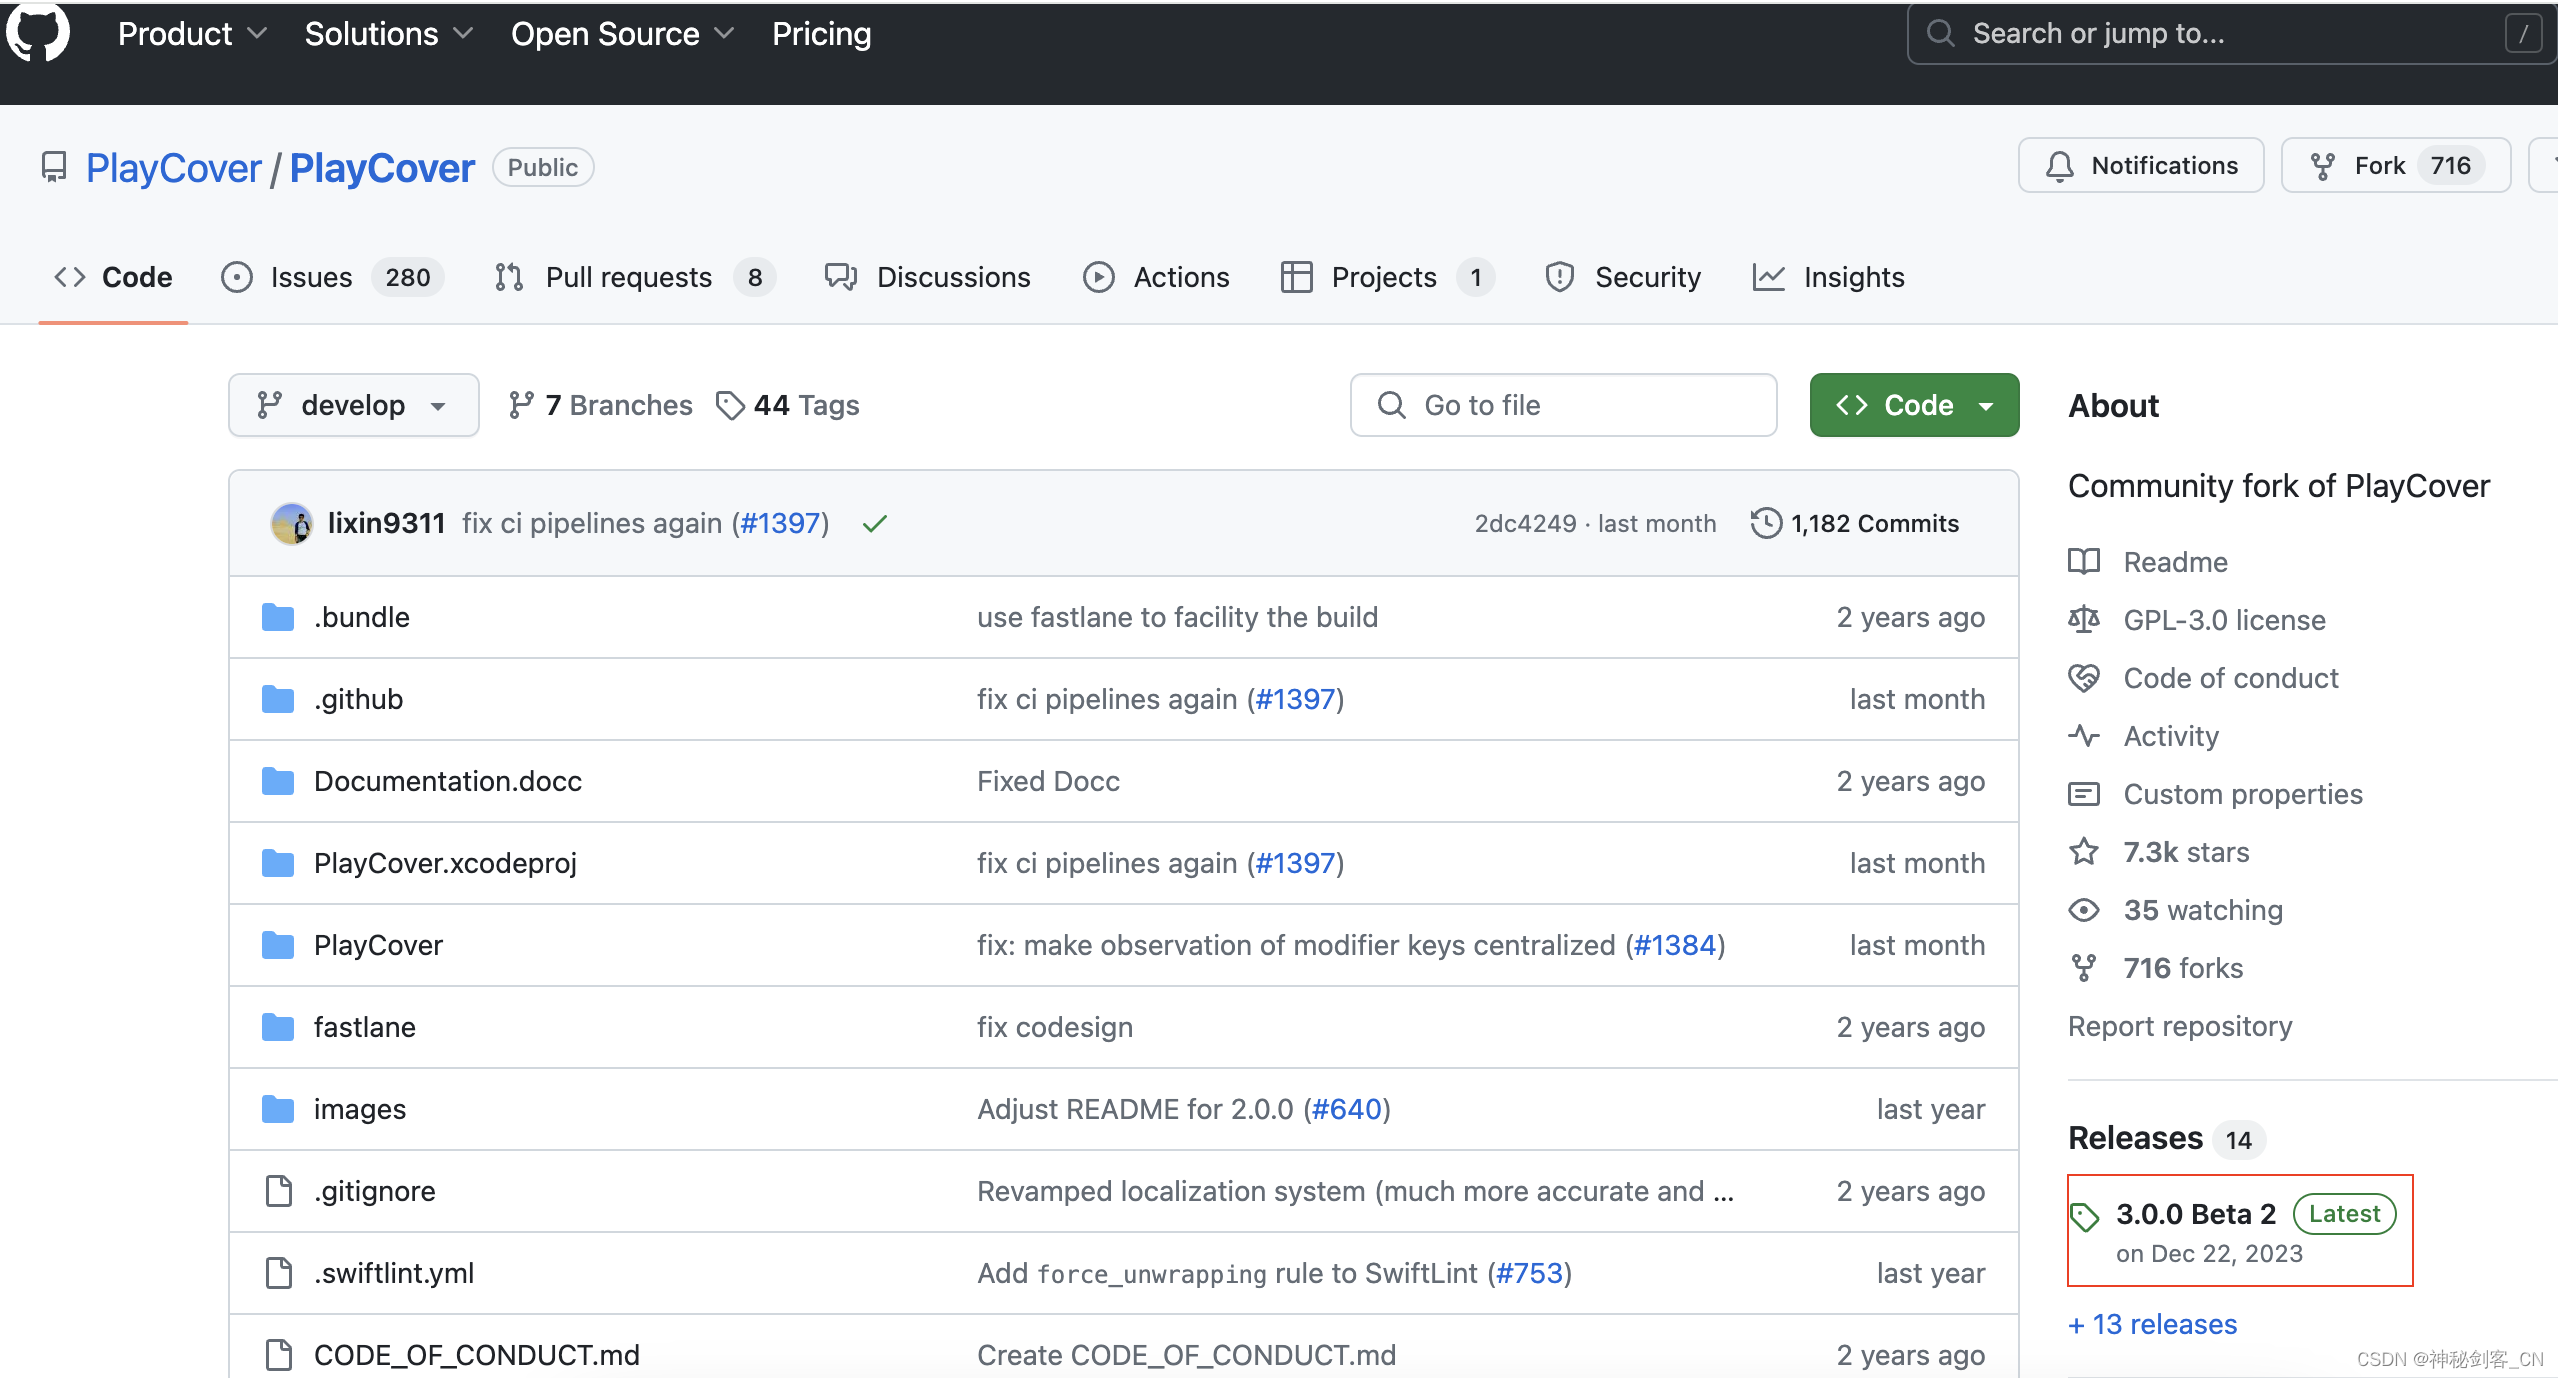
Task: Open lixin9311's avatar in commit bar
Action: [x=291, y=523]
